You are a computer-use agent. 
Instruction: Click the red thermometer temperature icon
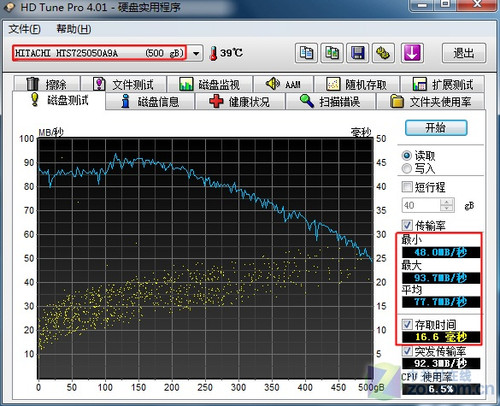click(213, 53)
